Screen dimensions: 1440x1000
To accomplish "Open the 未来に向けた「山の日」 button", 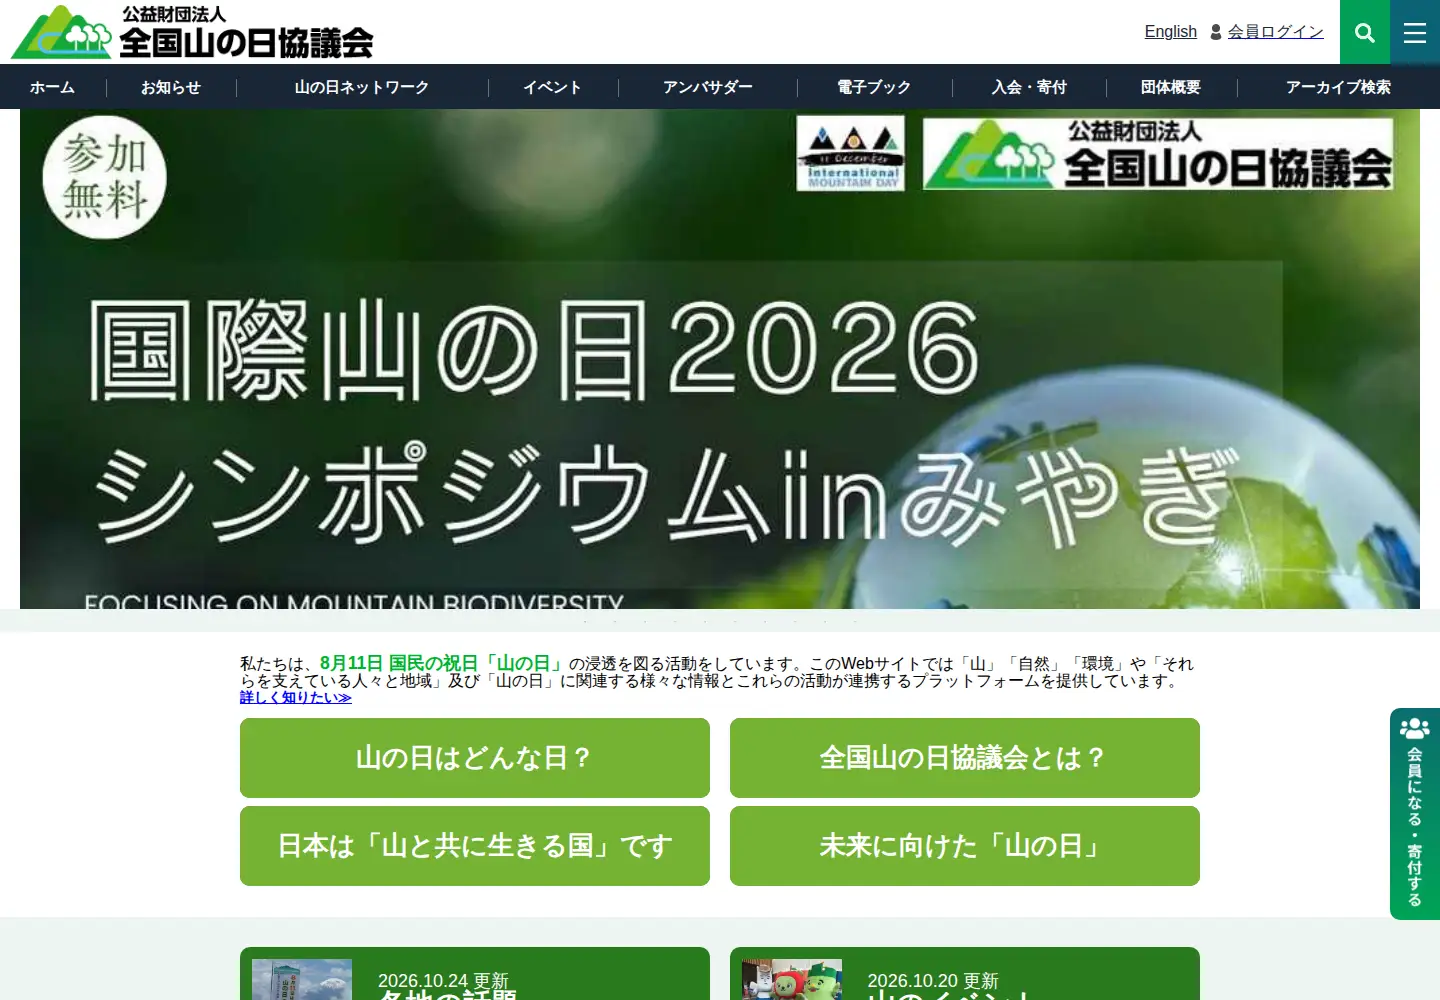I will [965, 846].
